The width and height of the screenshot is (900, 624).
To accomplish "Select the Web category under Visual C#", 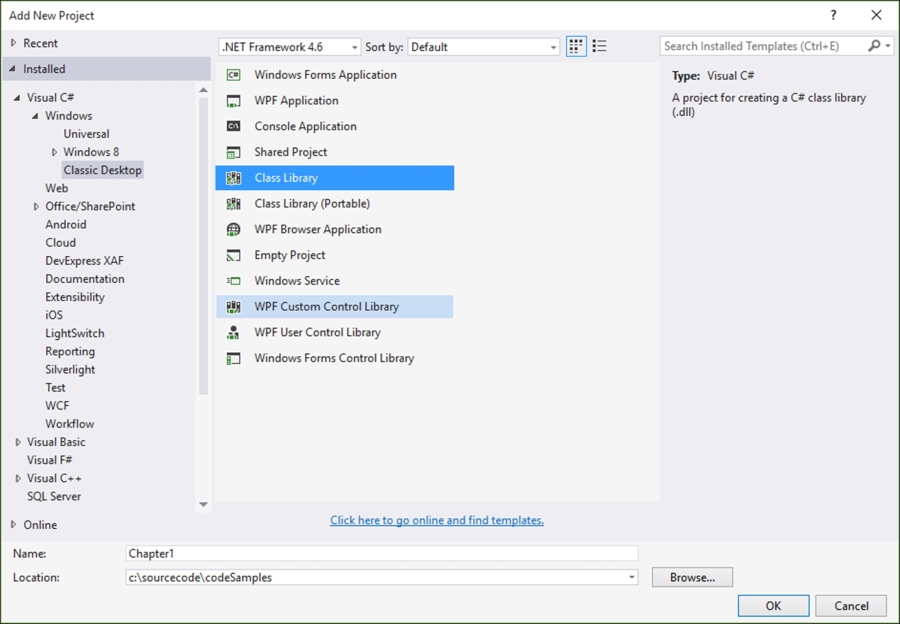I will (57, 188).
